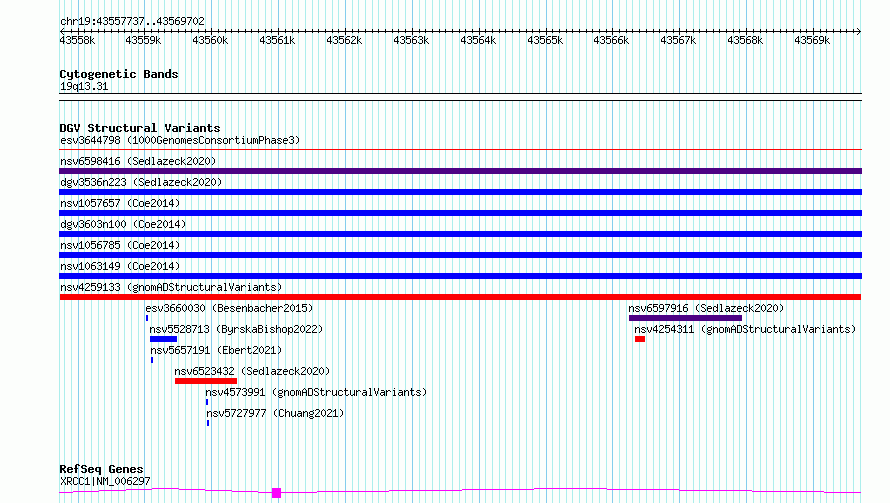This screenshot has height=503, width=890.
Task: Click the chr19:43557737..43569702 region label
Action: click(x=132, y=21)
